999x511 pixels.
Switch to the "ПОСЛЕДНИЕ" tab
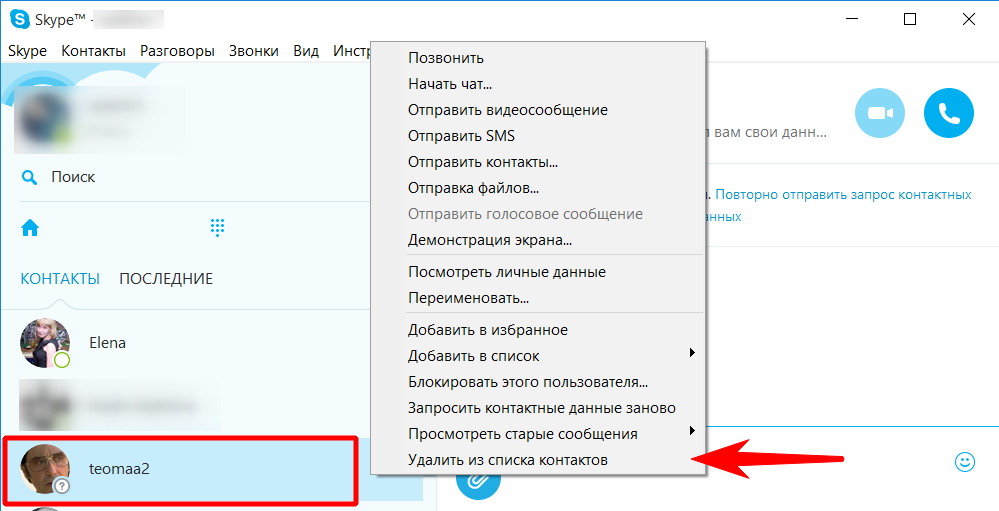[166, 279]
